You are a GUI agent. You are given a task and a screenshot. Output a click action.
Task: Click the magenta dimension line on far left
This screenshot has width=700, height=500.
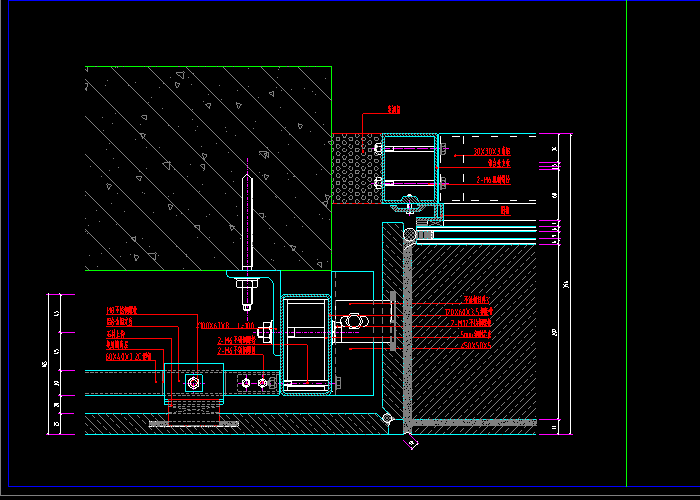click(60, 365)
